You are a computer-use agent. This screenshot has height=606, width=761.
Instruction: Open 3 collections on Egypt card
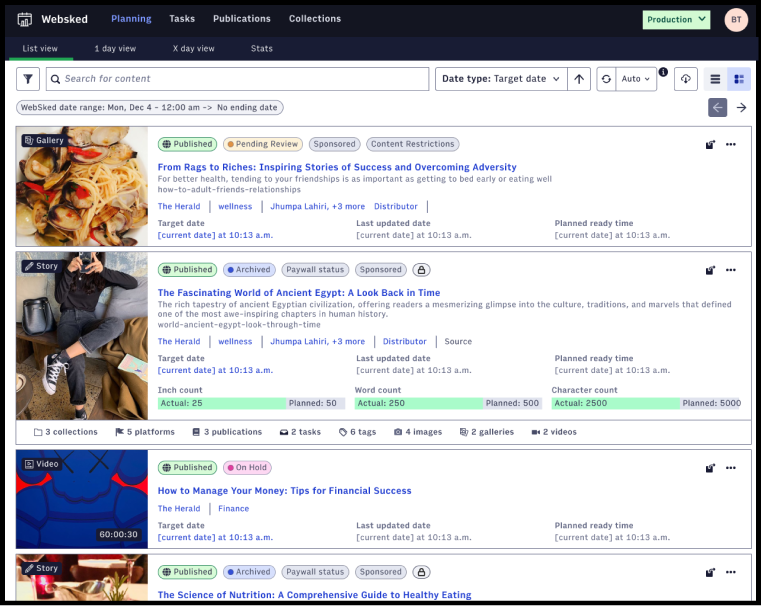click(x=66, y=432)
